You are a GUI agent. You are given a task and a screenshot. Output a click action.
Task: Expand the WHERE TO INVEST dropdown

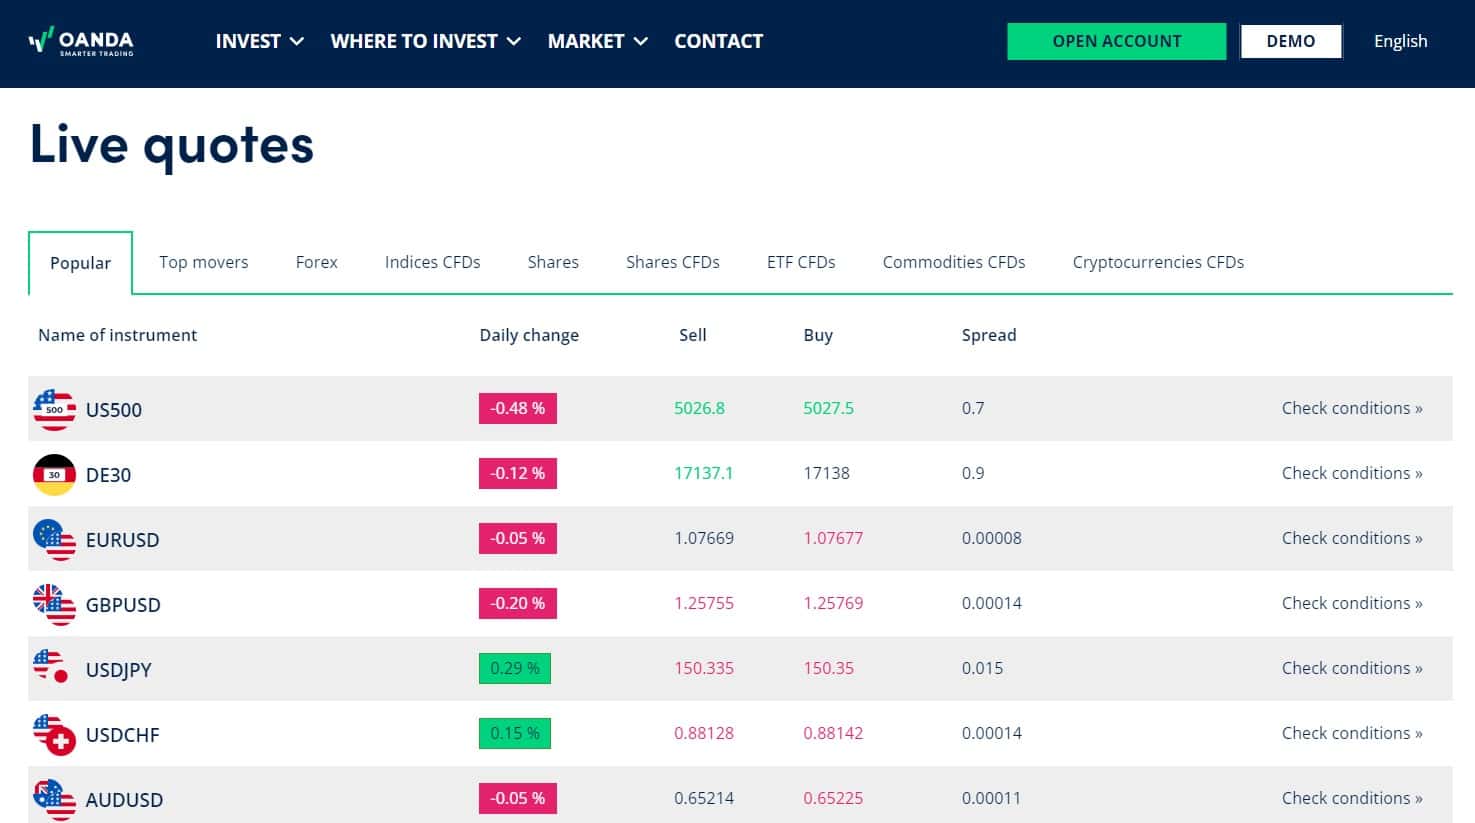click(425, 41)
